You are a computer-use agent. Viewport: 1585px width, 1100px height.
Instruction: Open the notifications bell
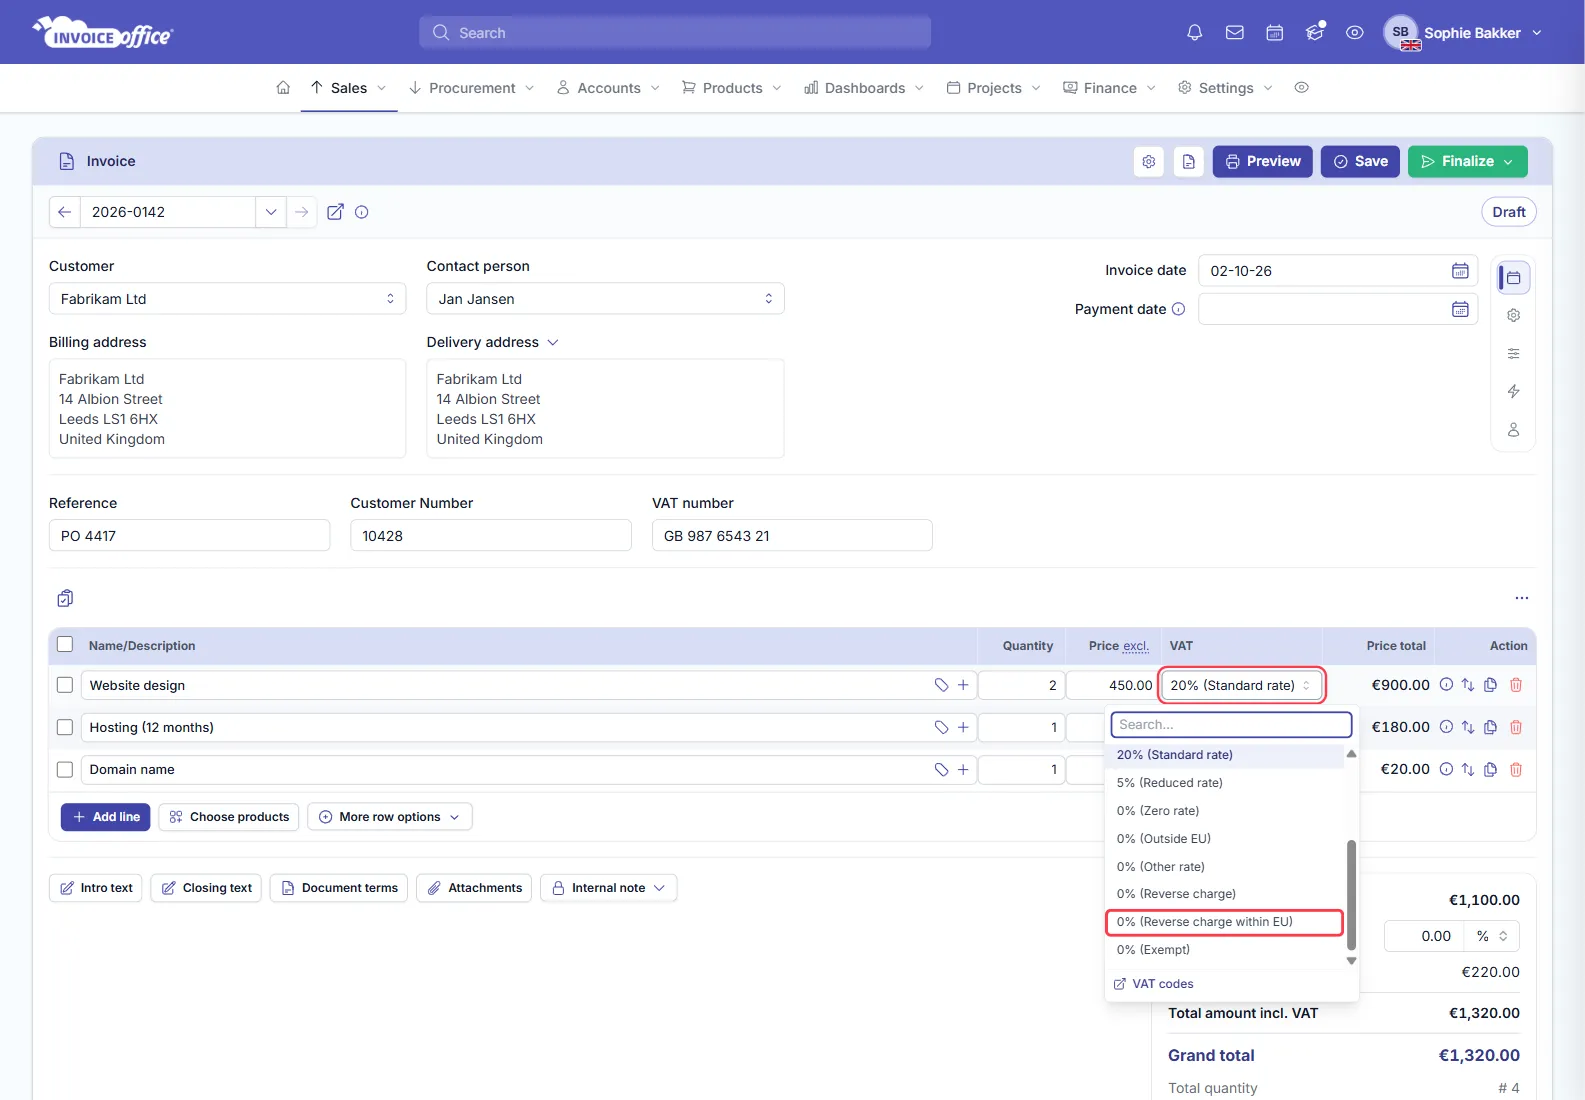1194,33
